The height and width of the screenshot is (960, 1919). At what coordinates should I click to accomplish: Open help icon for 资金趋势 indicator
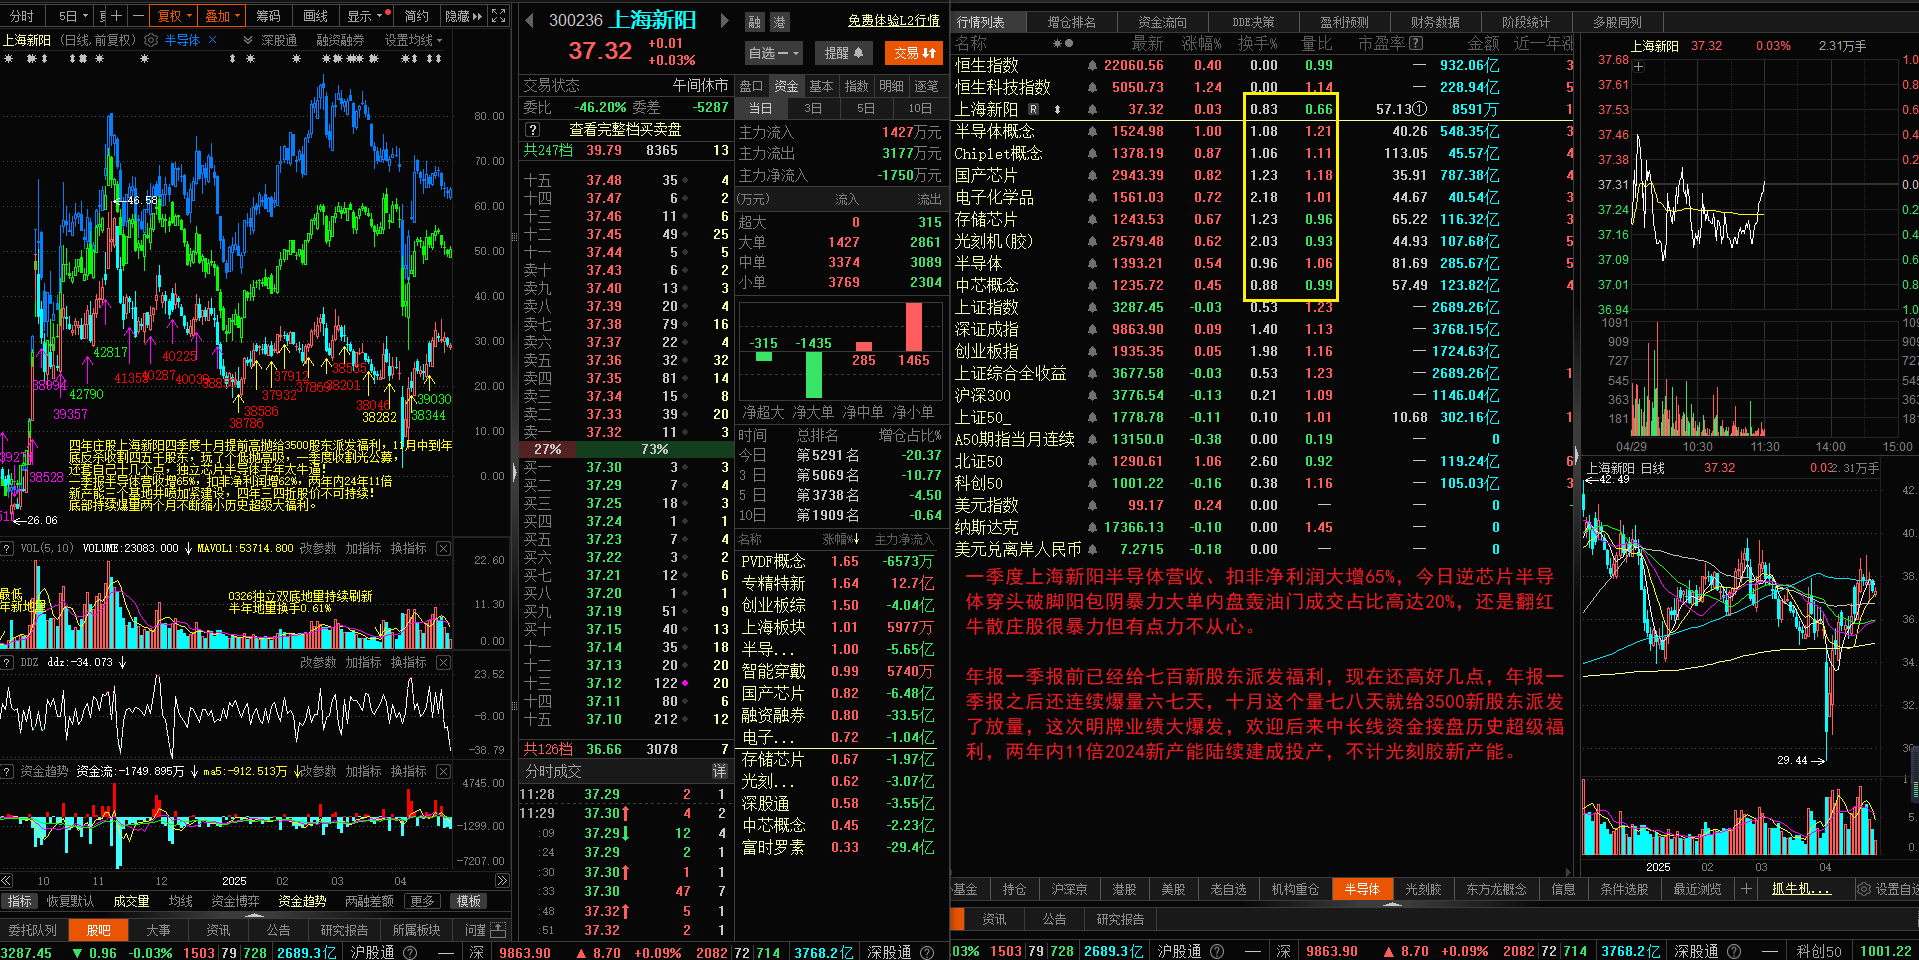tap(7, 771)
